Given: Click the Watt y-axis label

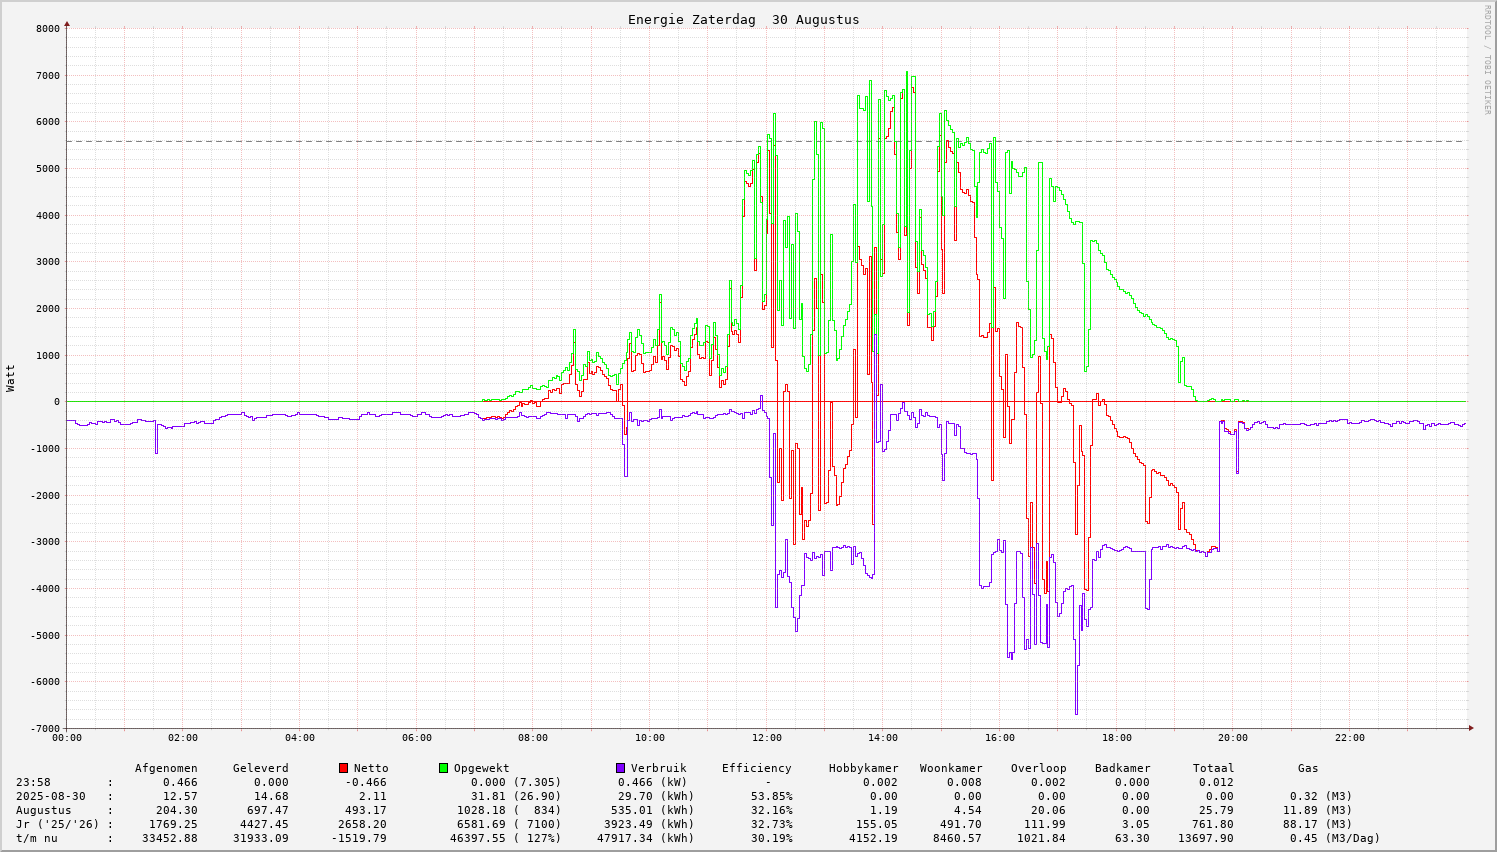Looking at the screenshot, I should pos(11,378).
